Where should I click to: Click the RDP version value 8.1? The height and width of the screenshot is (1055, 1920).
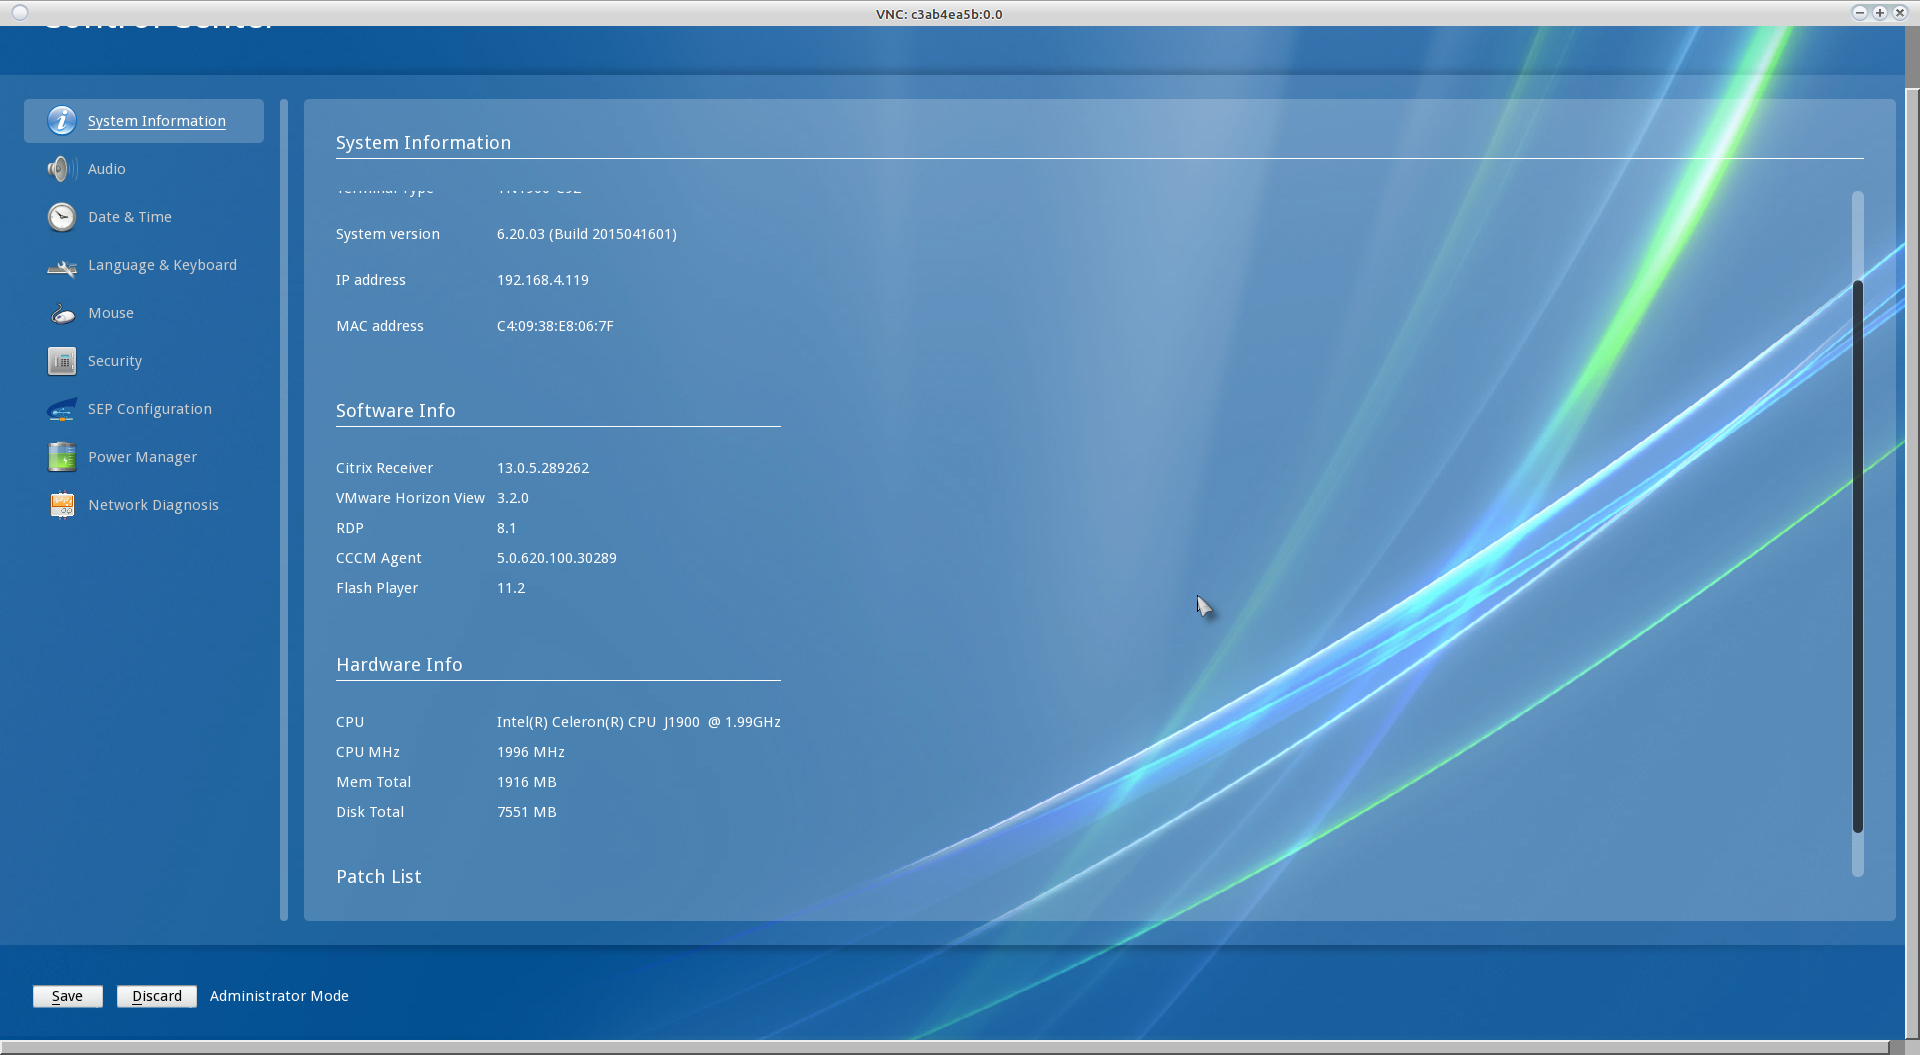507,528
